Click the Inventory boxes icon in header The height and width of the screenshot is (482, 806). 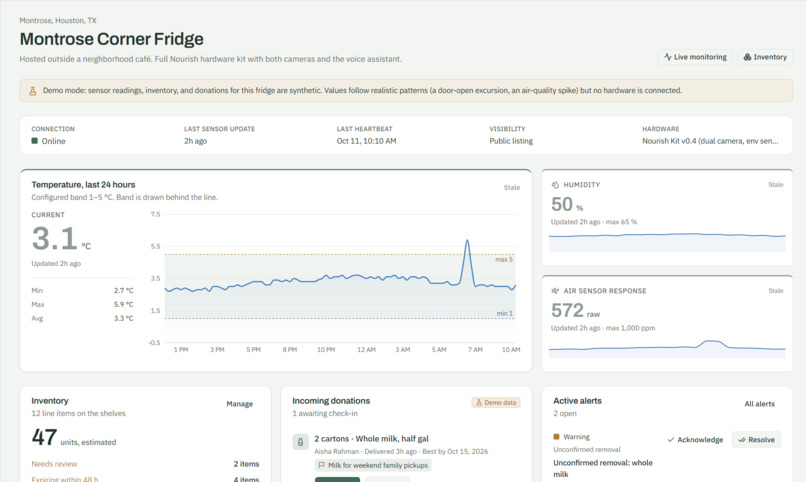point(747,57)
